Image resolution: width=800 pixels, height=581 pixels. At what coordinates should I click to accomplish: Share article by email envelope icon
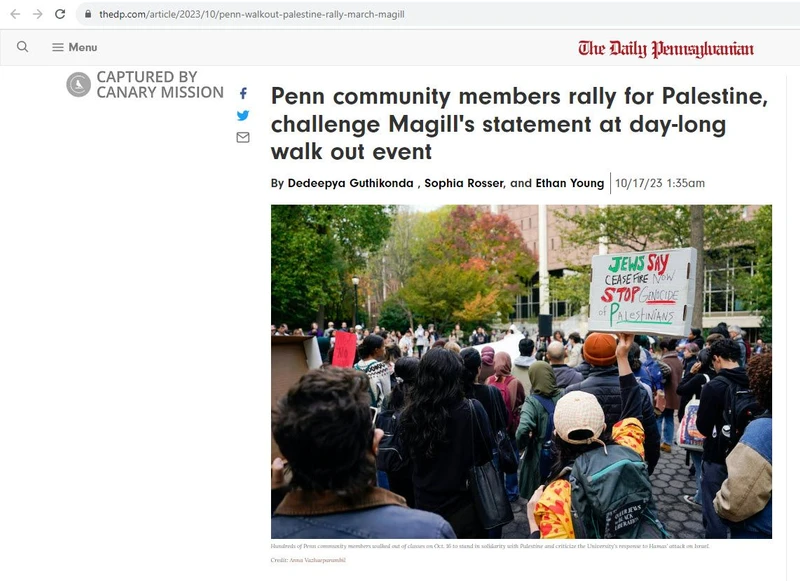pyautogui.click(x=243, y=137)
